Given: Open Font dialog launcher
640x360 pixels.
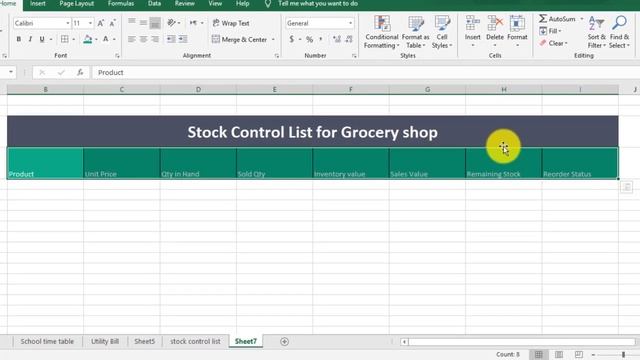Looking at the screenshot, I should pyautogui.click(x=117, y=56).
